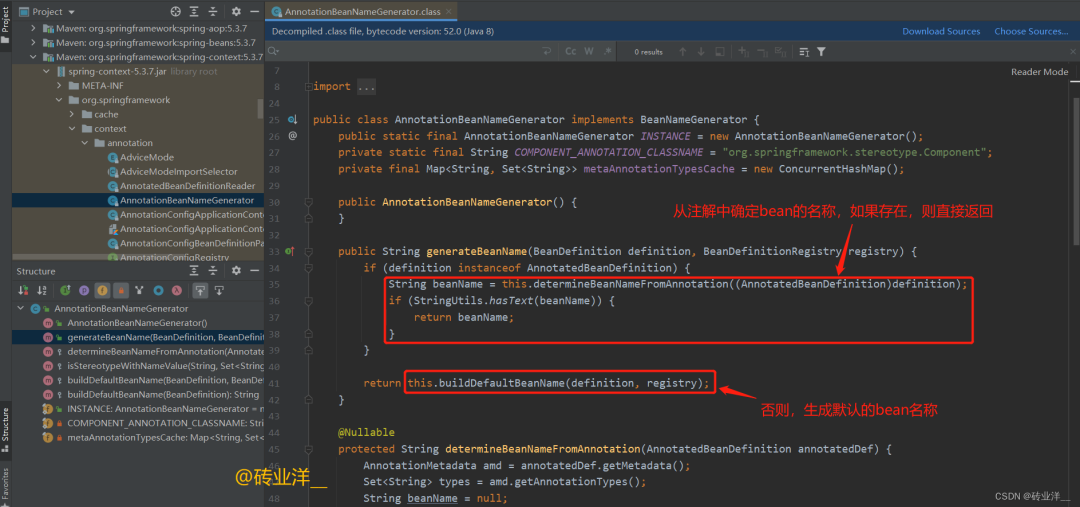
Task: Toggle Regex option in search bar
Action: pyautogui.click(x=608, y=51)
